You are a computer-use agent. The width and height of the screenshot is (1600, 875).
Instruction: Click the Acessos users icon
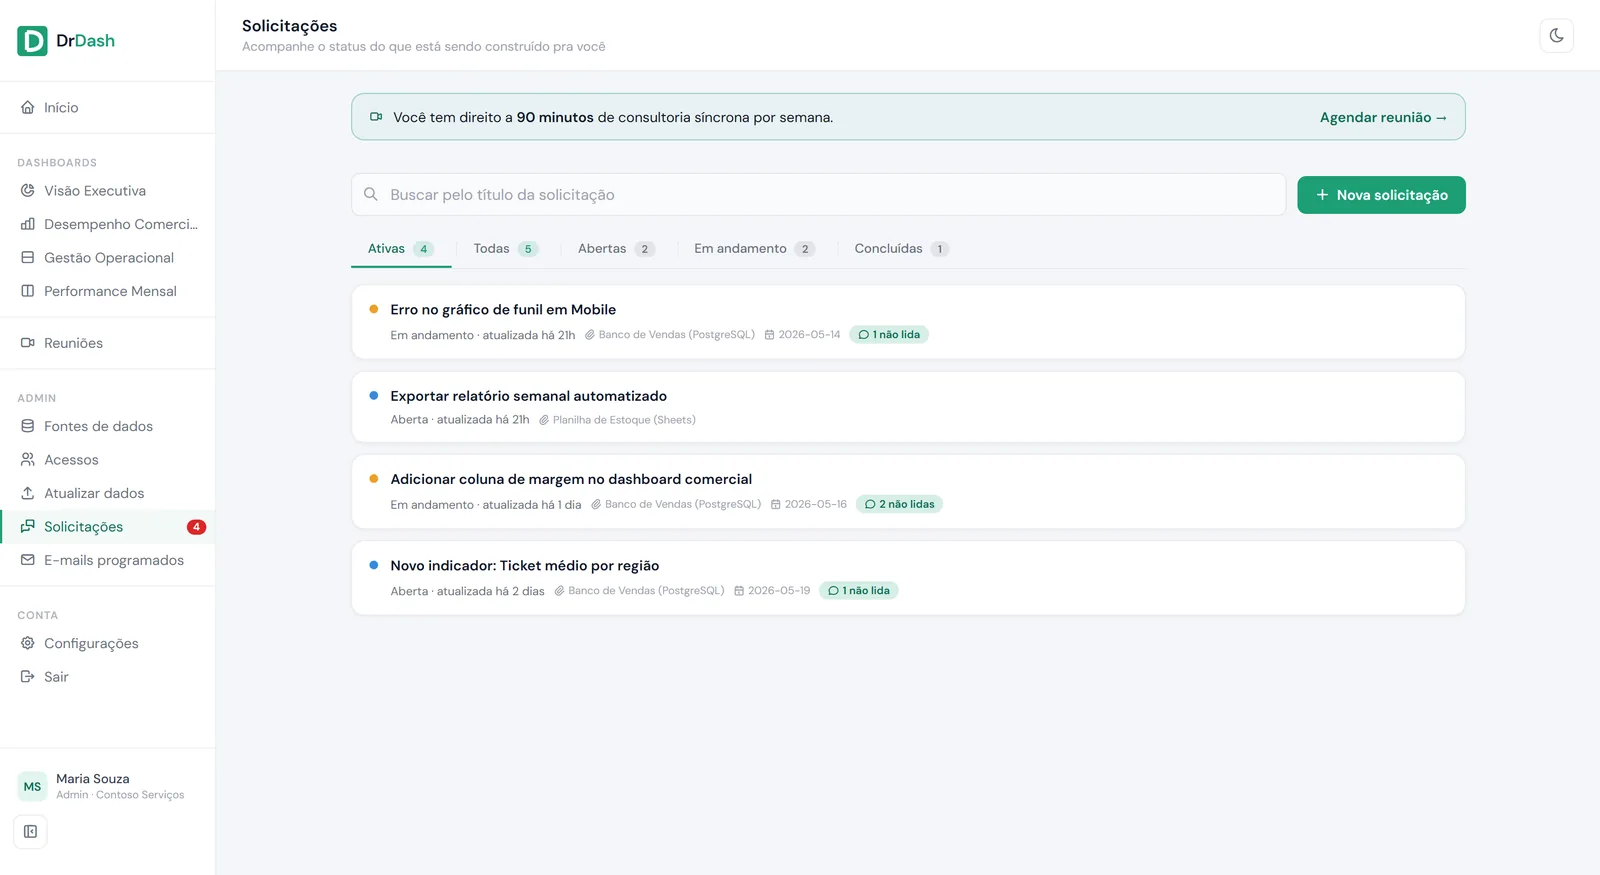28,459
